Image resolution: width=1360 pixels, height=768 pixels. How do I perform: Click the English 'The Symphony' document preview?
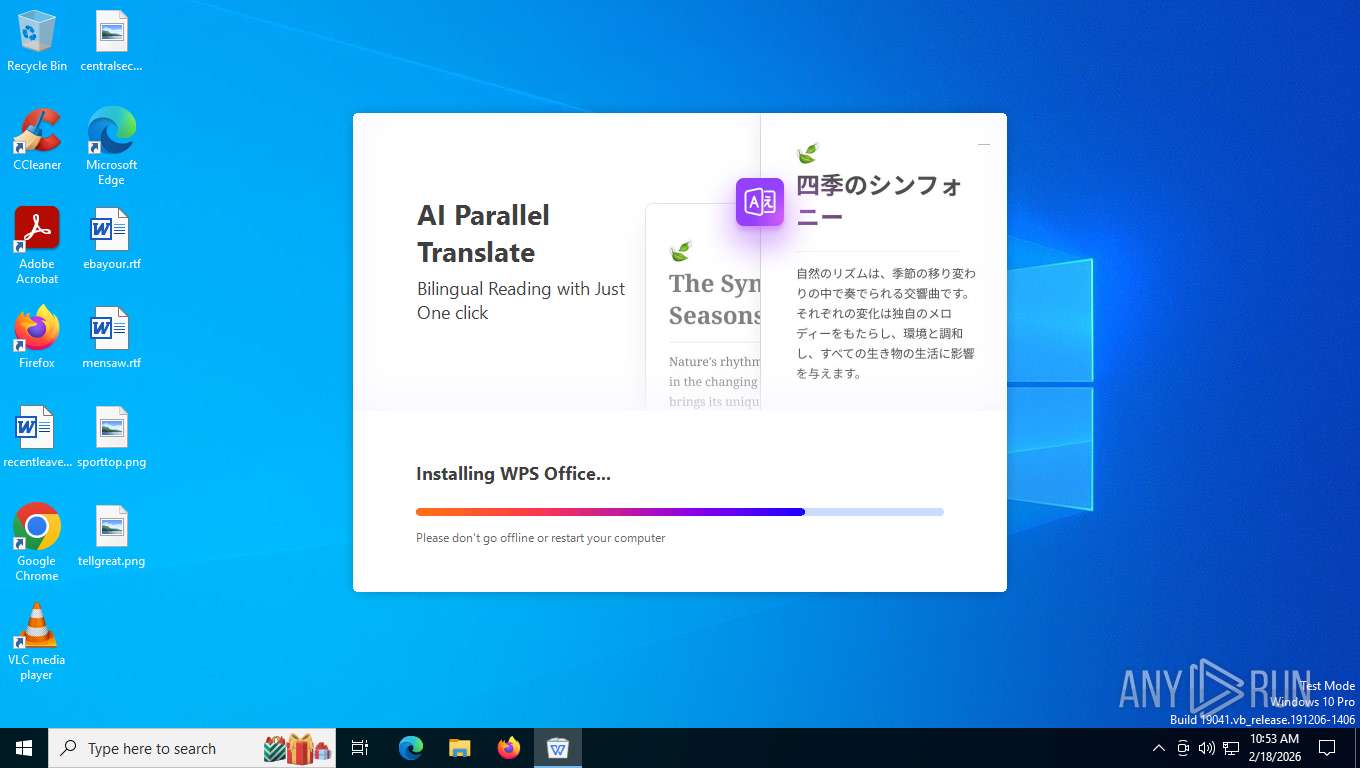pyautogui.click(x=703, y=307)
